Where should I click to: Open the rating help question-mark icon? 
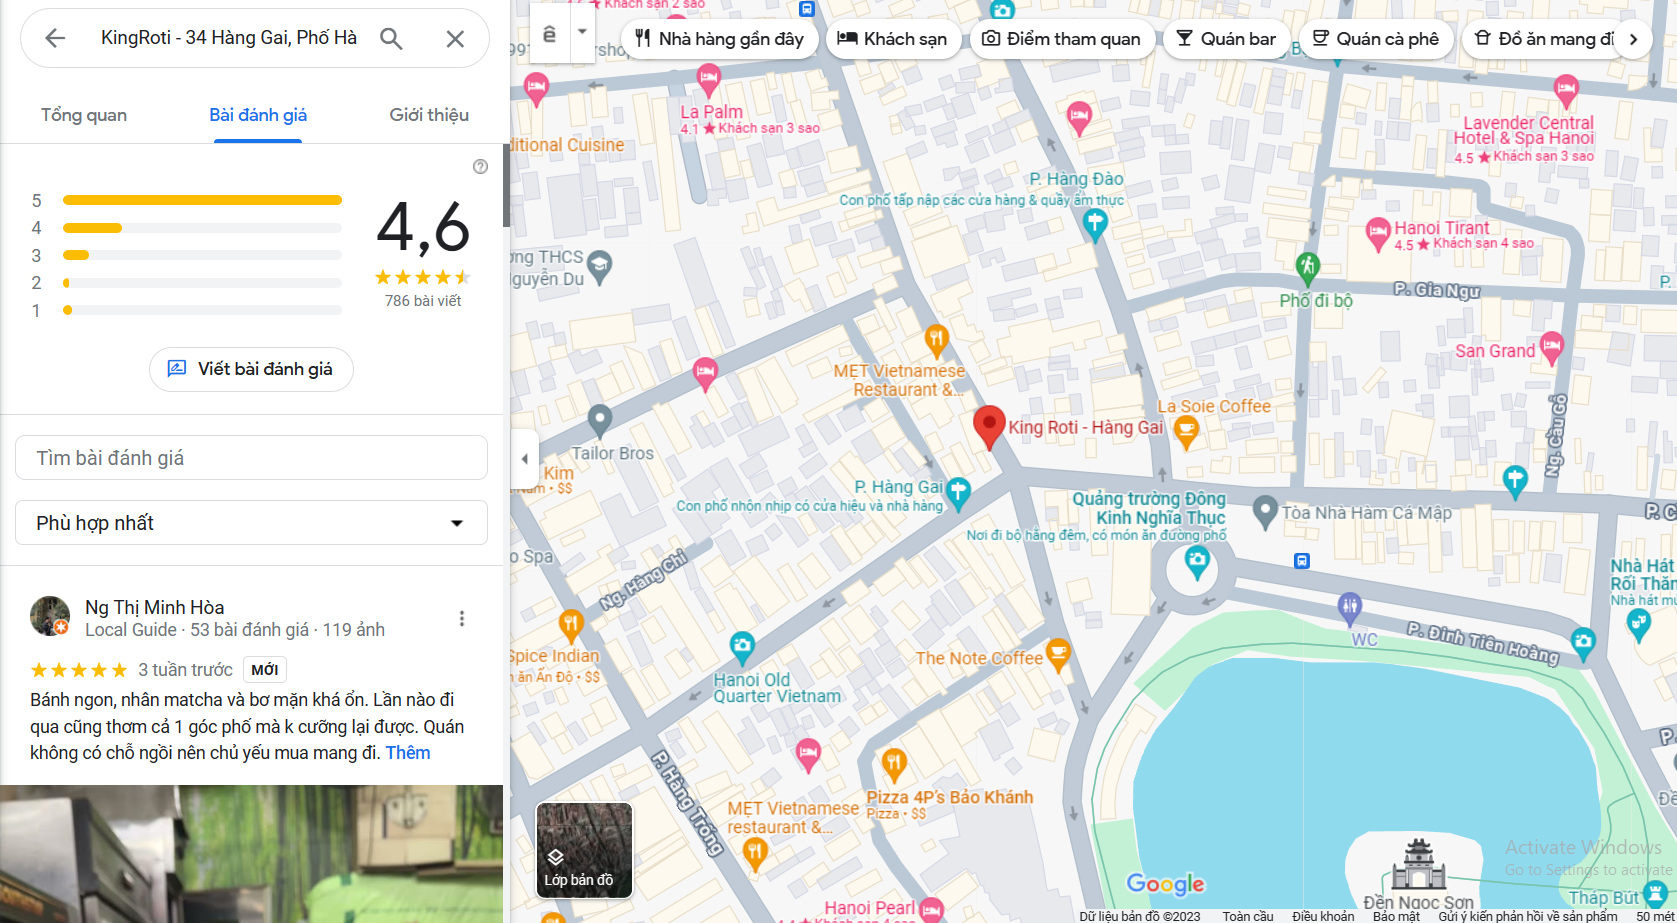480,167
